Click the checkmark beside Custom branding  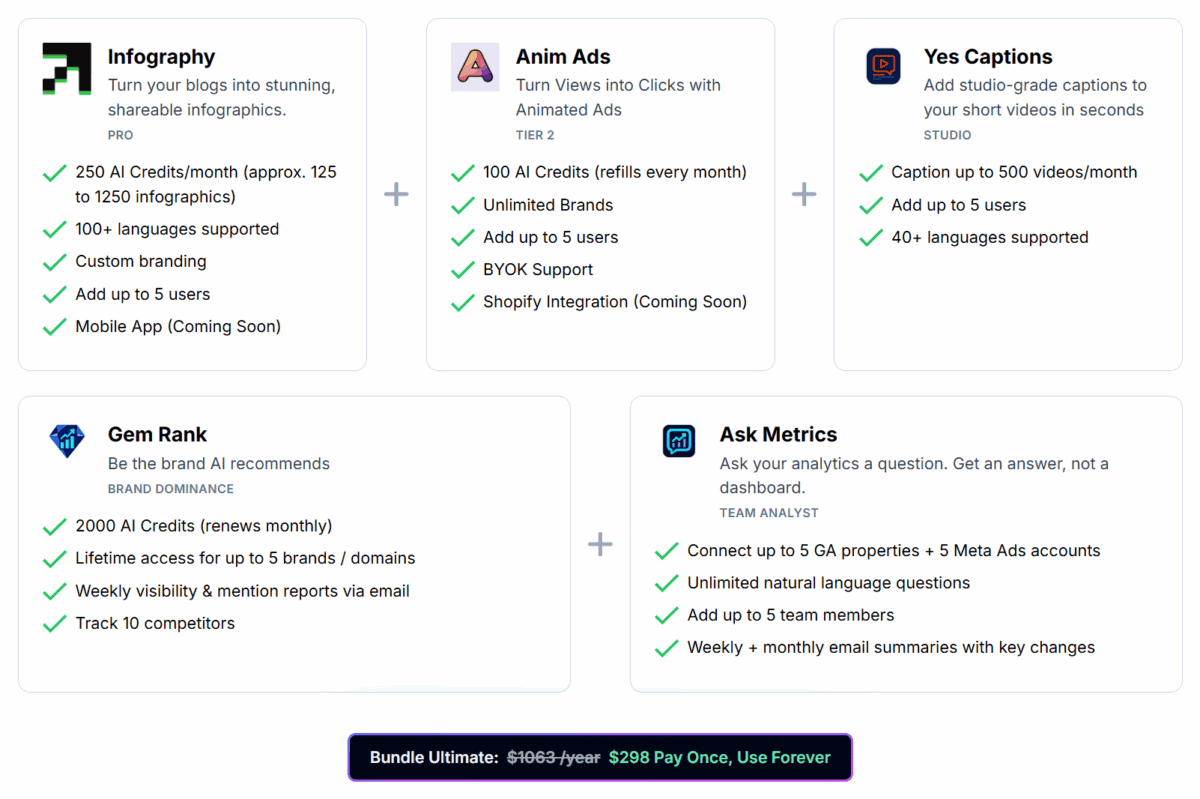point(55,263)
